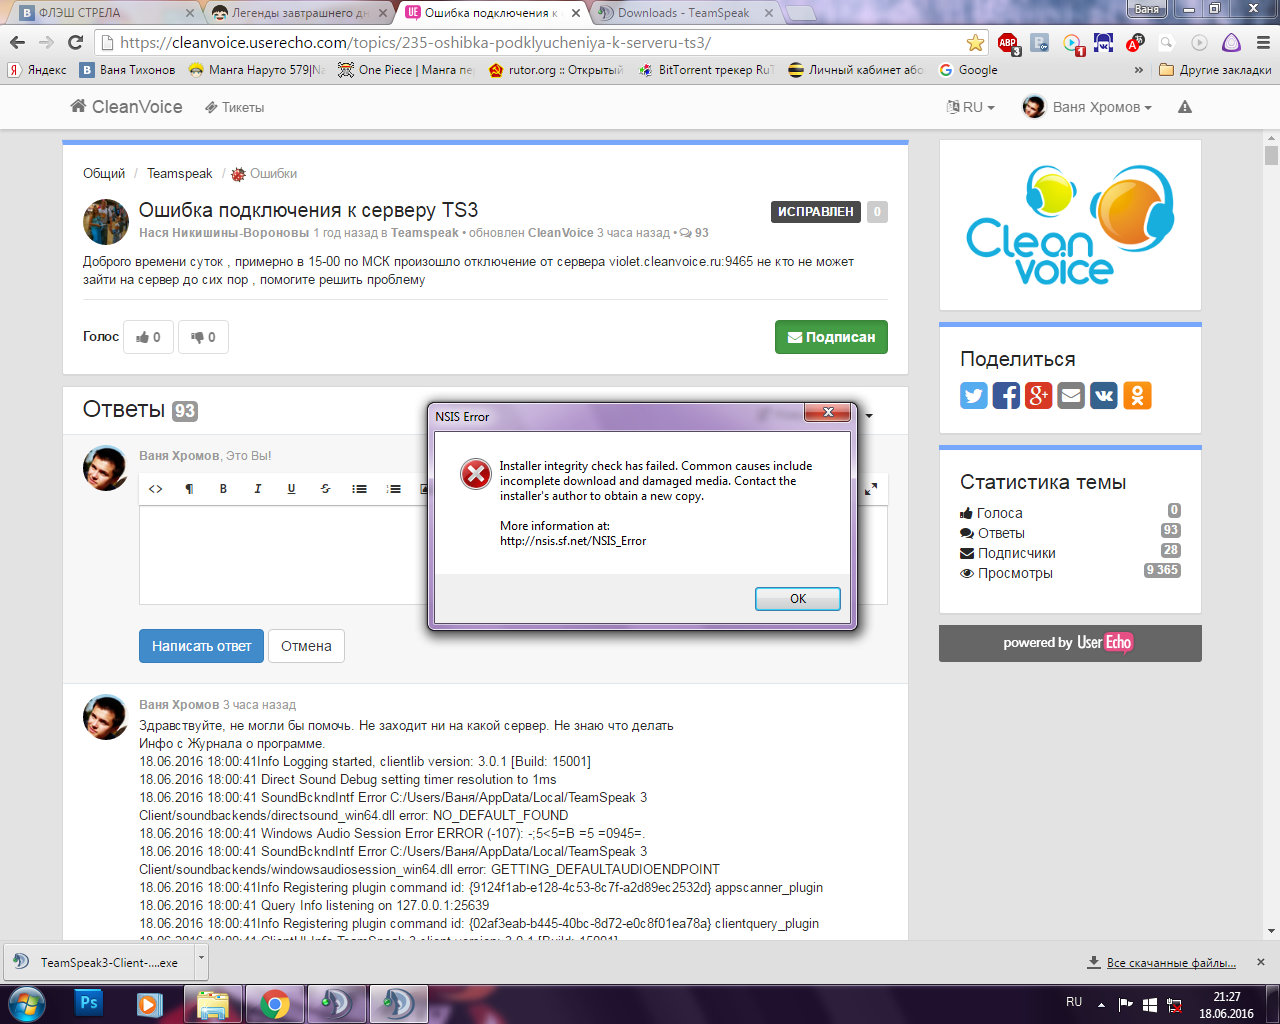Apply italic formatting in reply editor
Screen dimensions: 1280x1024
(x=257, y=489)
